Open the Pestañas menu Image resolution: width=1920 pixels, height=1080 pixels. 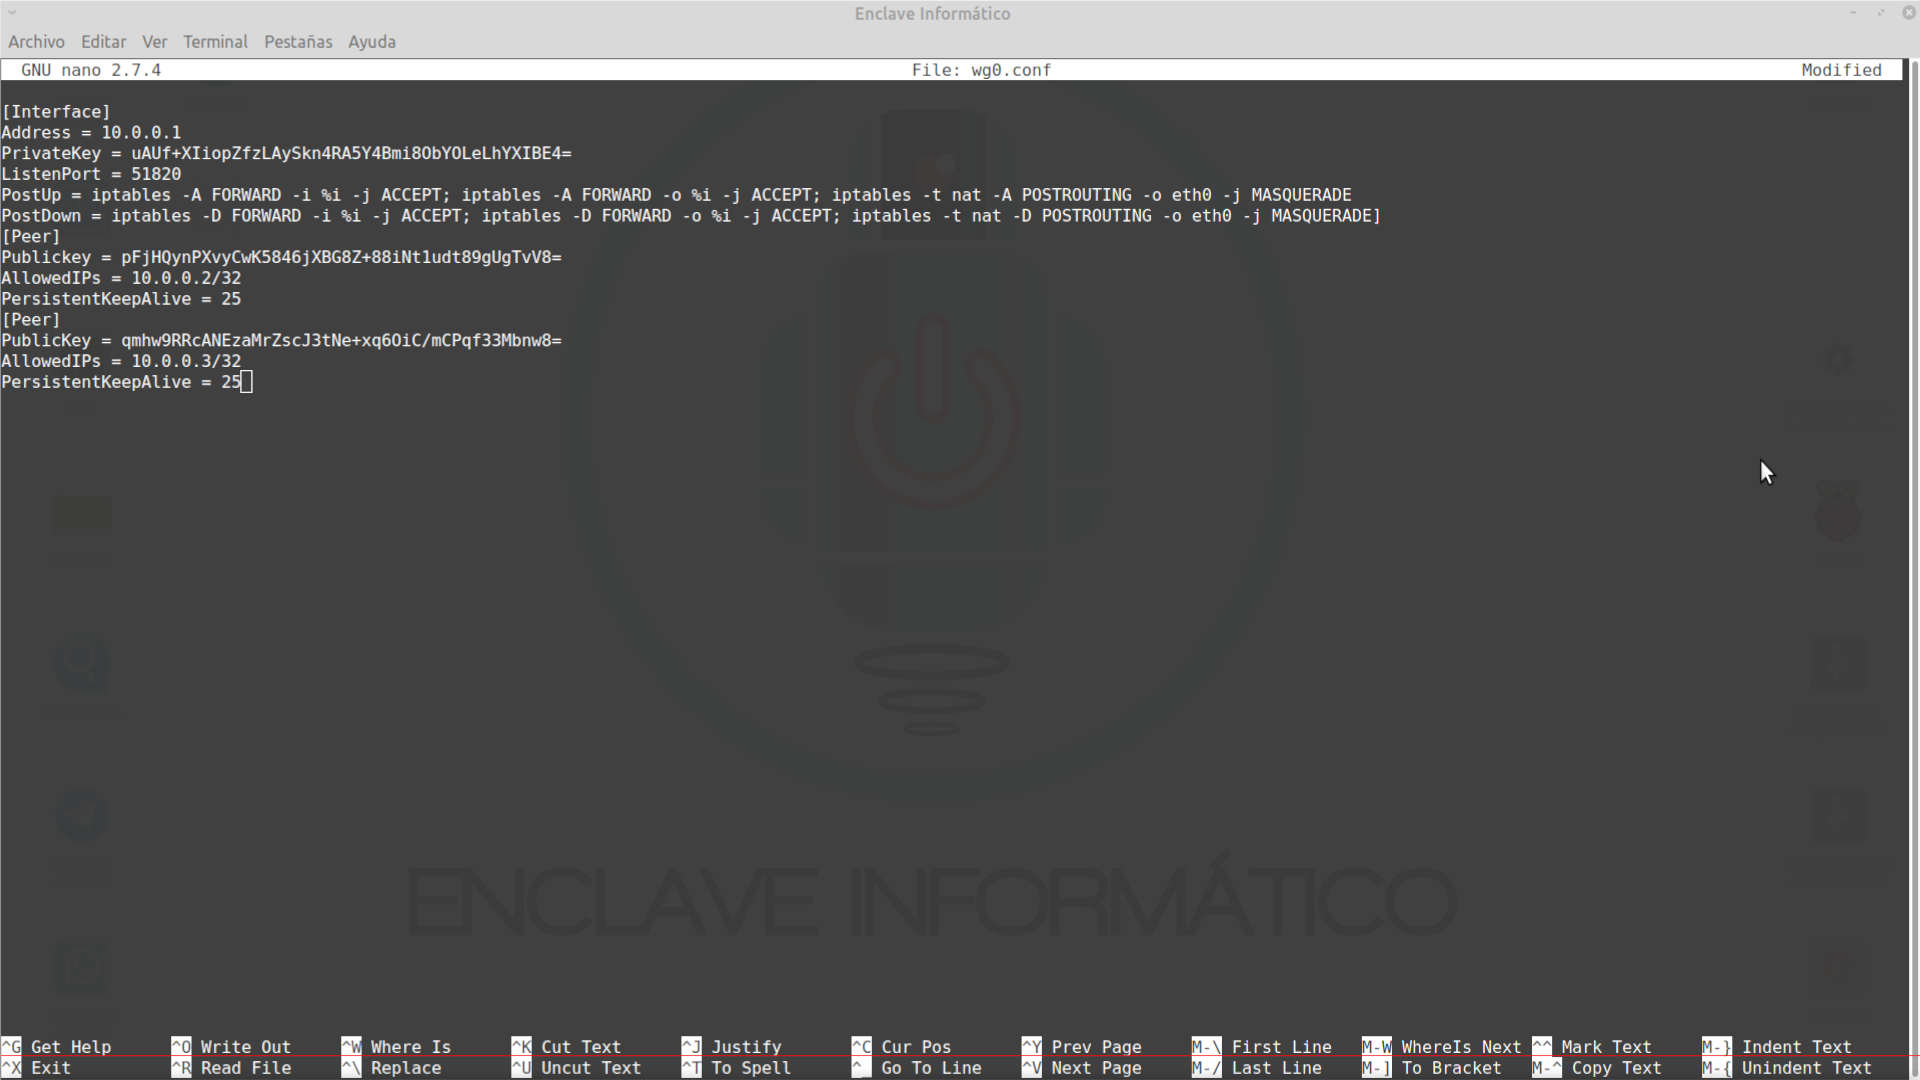click(x=297, y=42)
